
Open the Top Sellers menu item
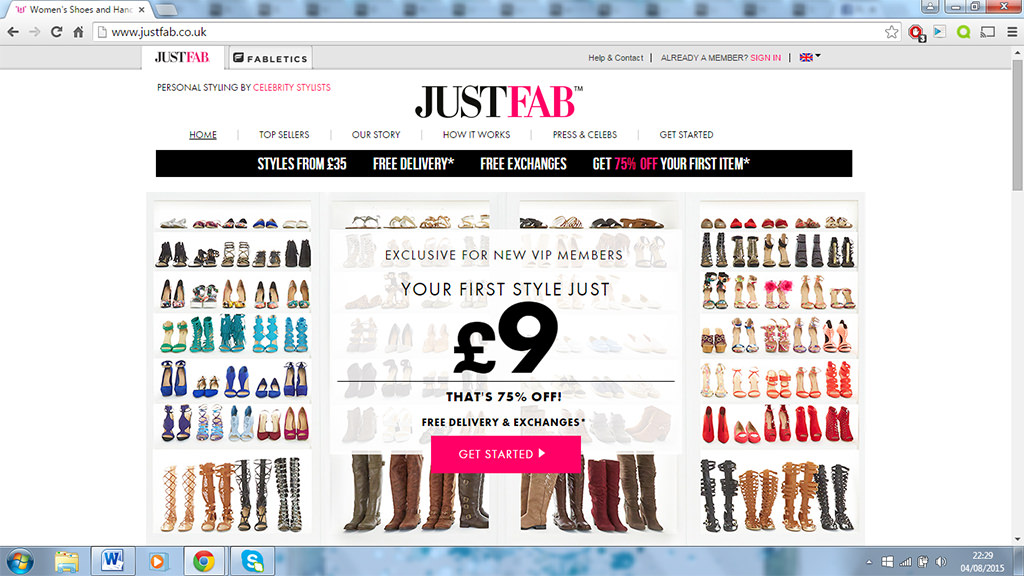pos(284,135)
